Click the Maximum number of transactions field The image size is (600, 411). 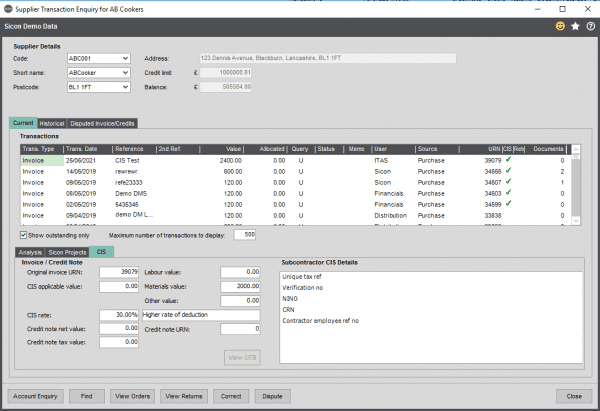[x=245, y=235]
